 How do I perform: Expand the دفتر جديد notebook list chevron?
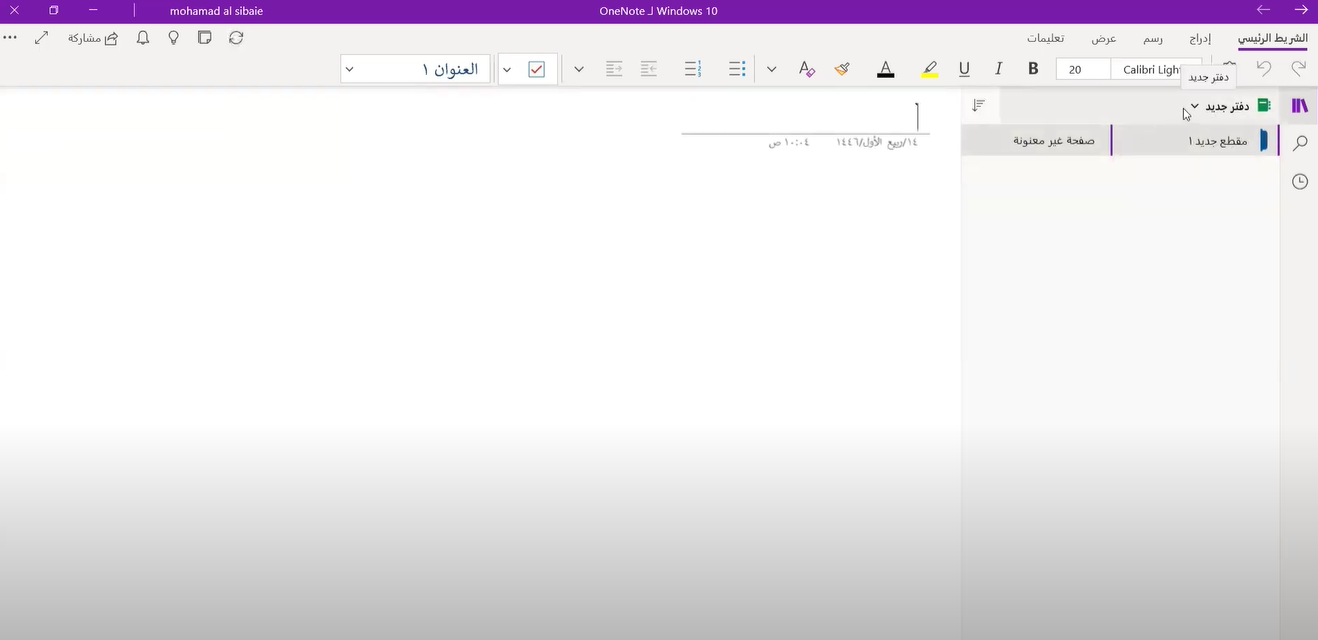click(x=1195, y=106)
